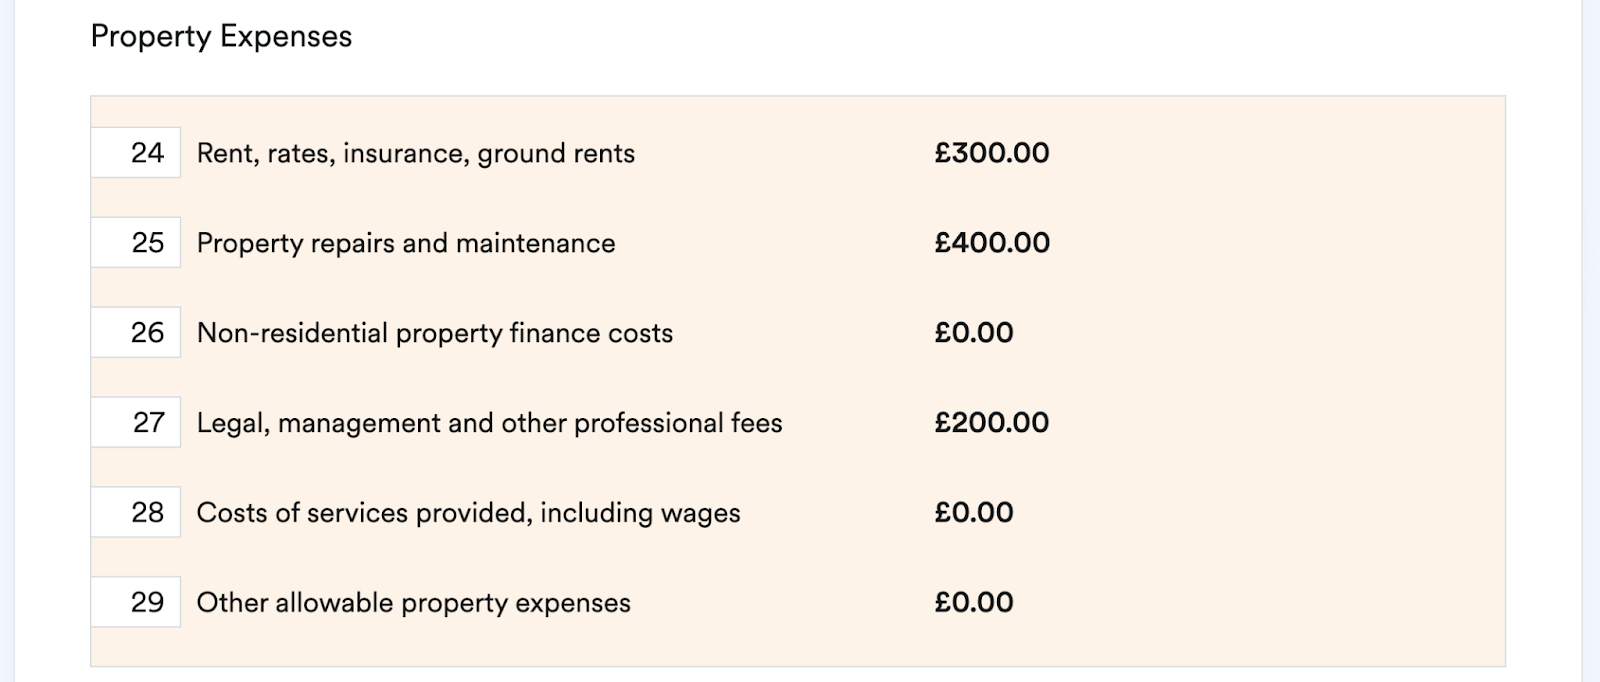Screen dimensions: 1600x682
Task: Click the £200.00 professional fees amount
Action: click(992, 423)
